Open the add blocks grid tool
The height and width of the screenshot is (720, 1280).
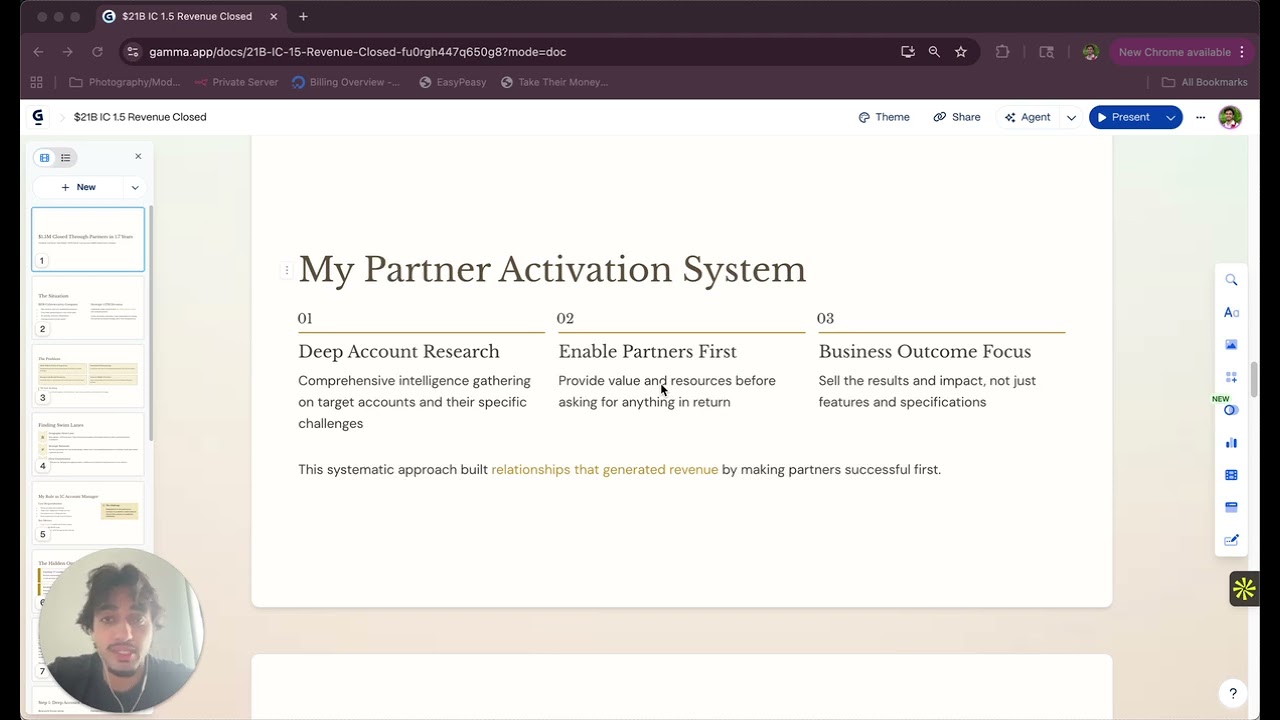click(1231, 377)
